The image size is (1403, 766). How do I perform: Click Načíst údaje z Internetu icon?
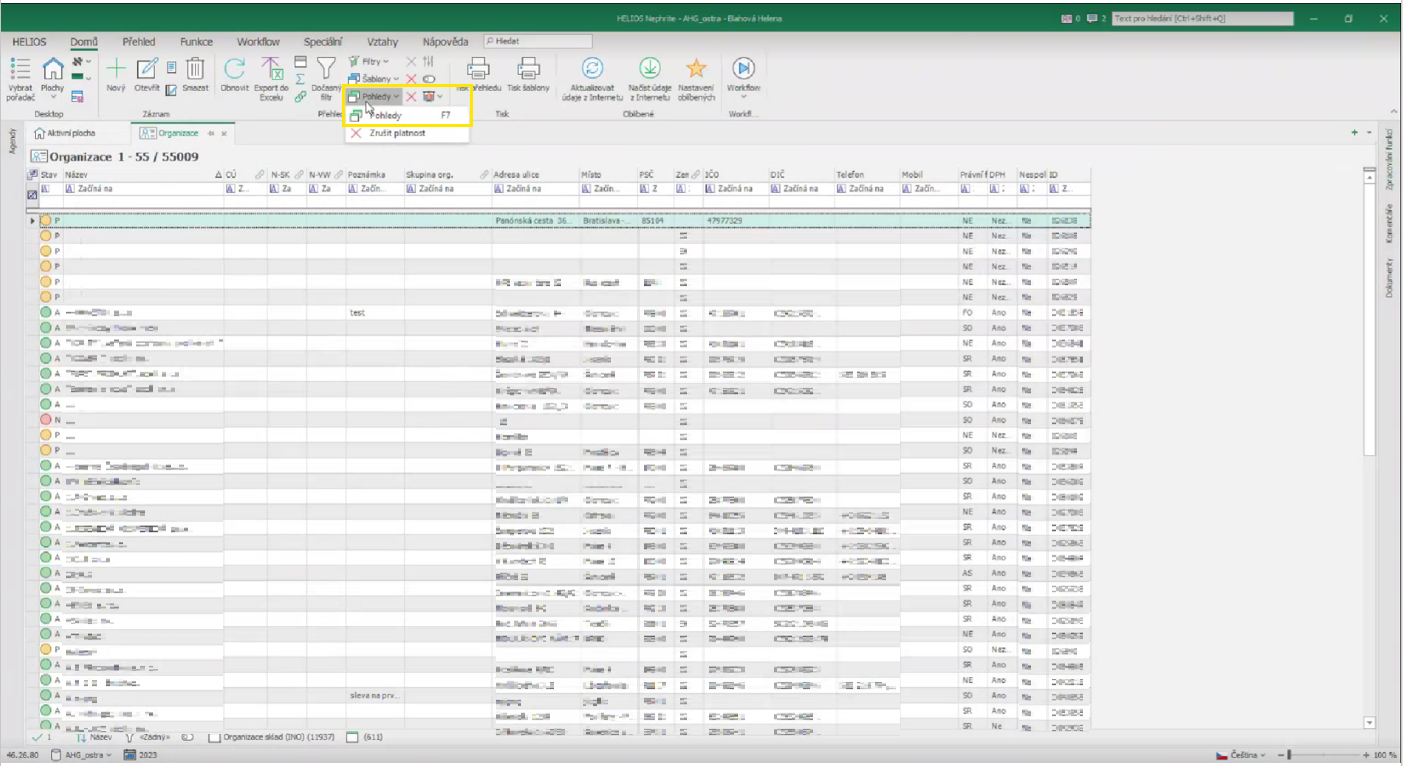pos(649,69)
